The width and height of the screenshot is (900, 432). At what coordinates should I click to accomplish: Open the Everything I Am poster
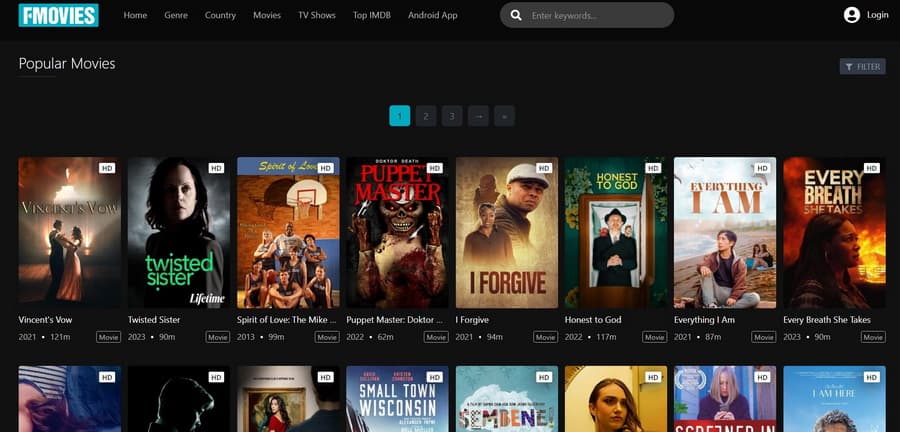725,233
